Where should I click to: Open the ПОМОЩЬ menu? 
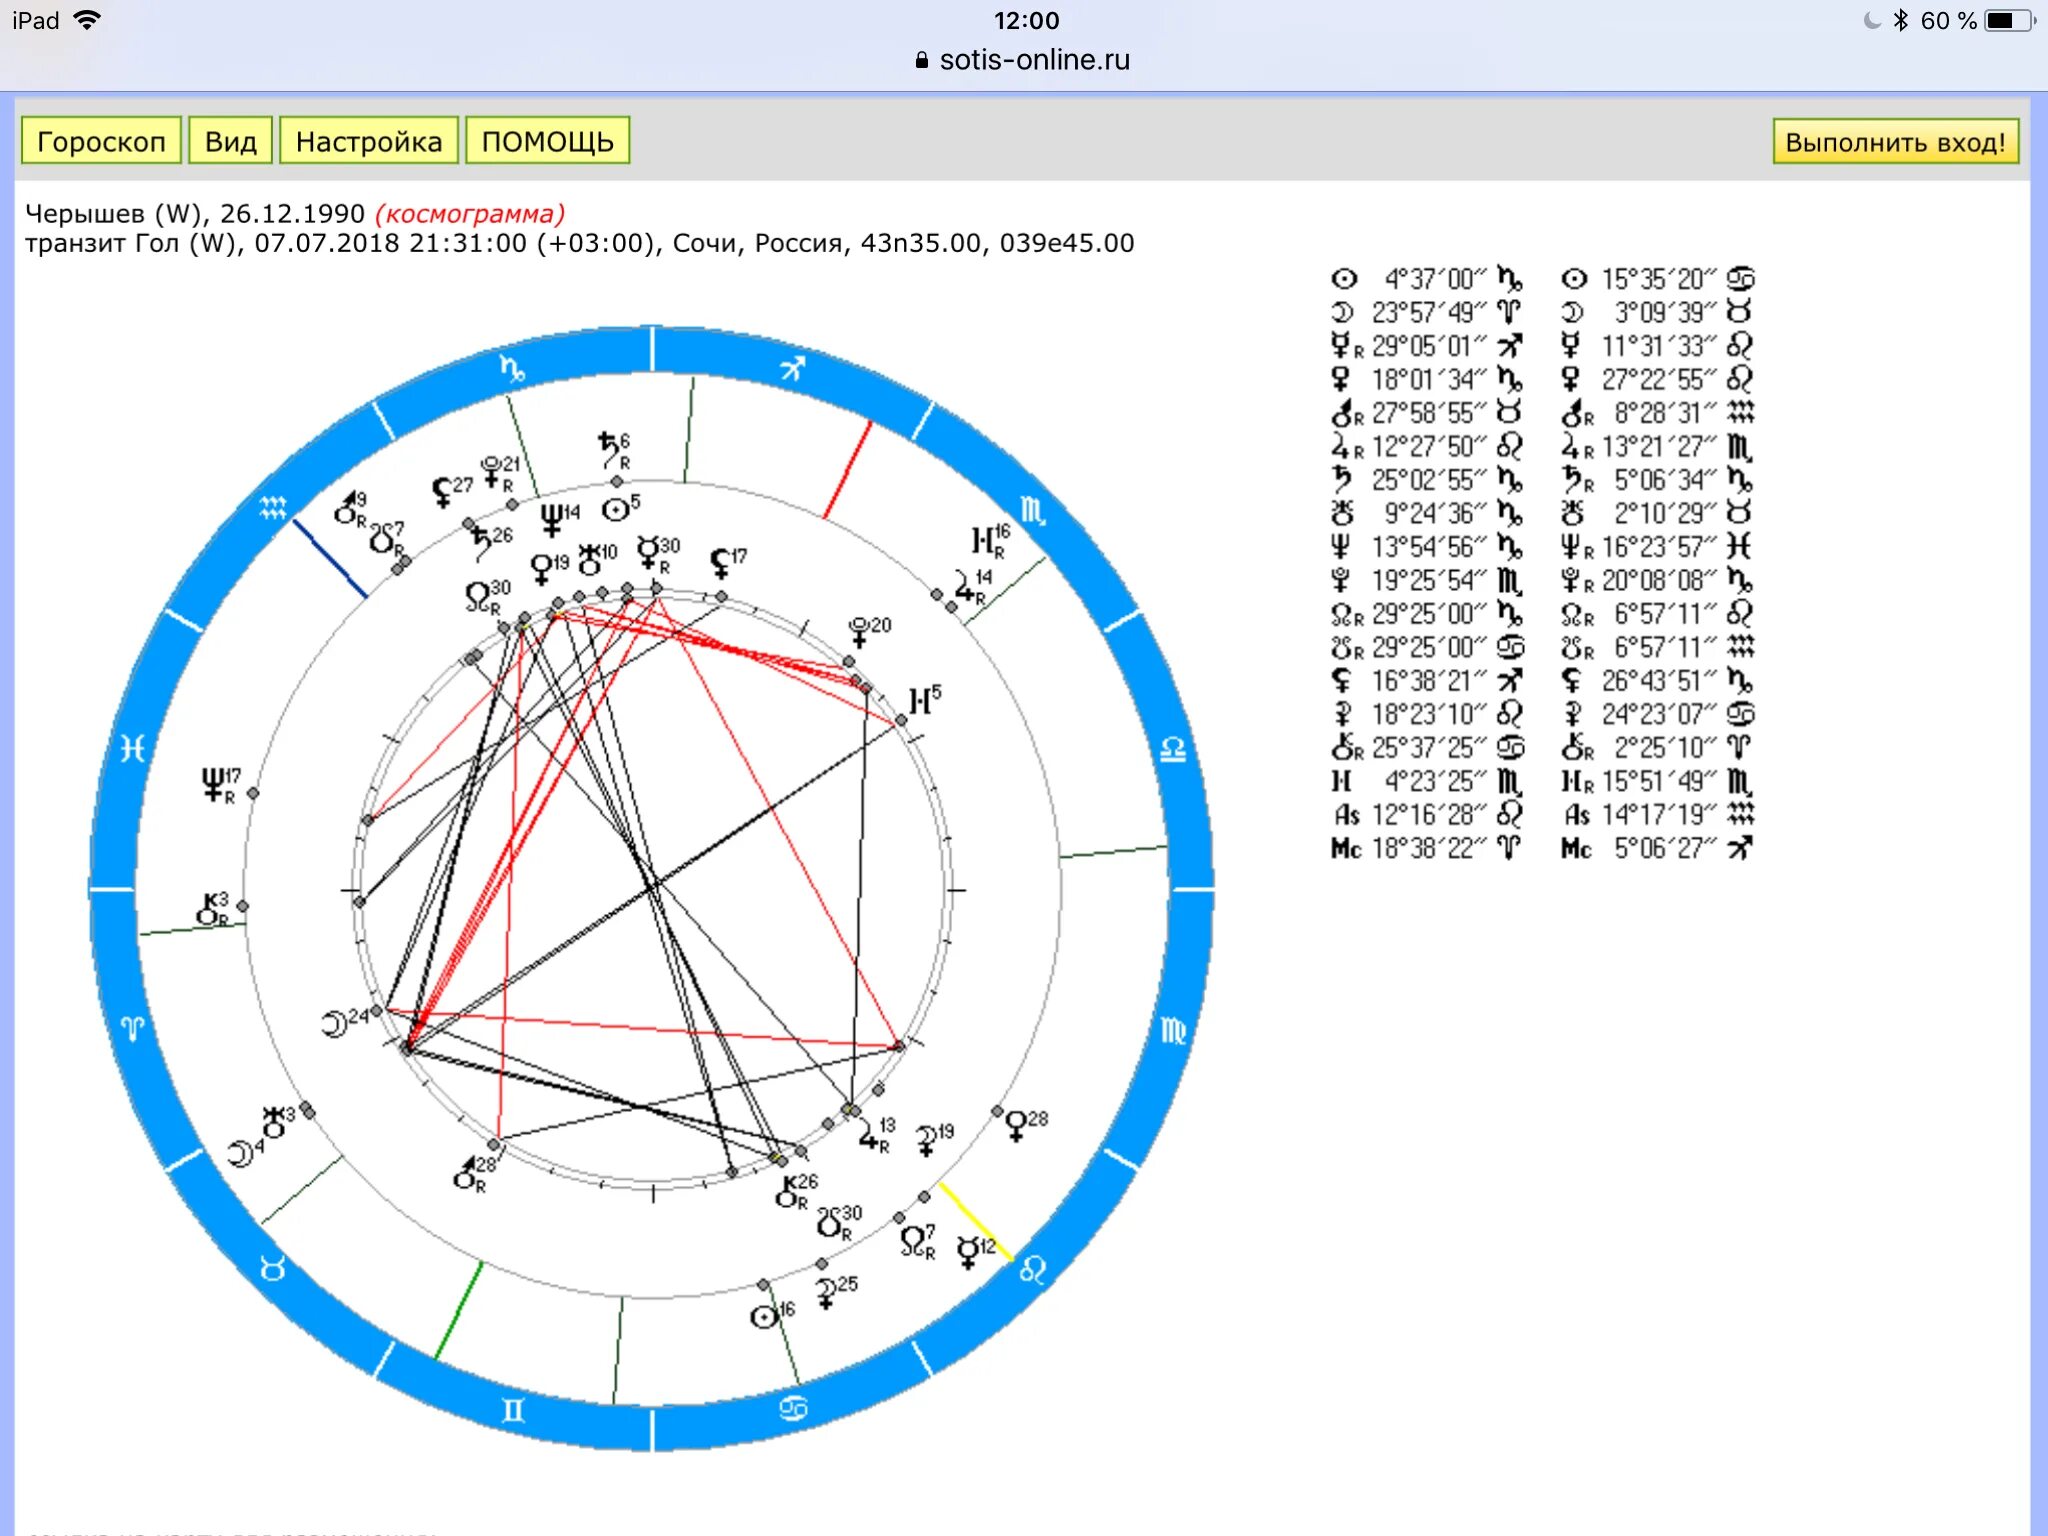tap(547, 141)
